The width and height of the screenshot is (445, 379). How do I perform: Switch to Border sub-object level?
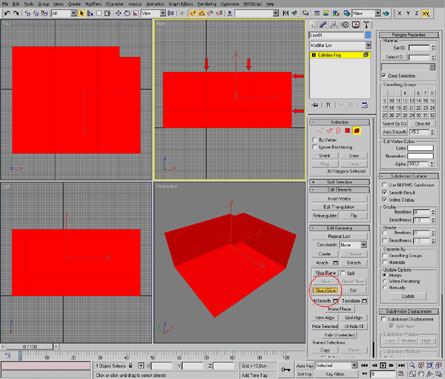338,131
